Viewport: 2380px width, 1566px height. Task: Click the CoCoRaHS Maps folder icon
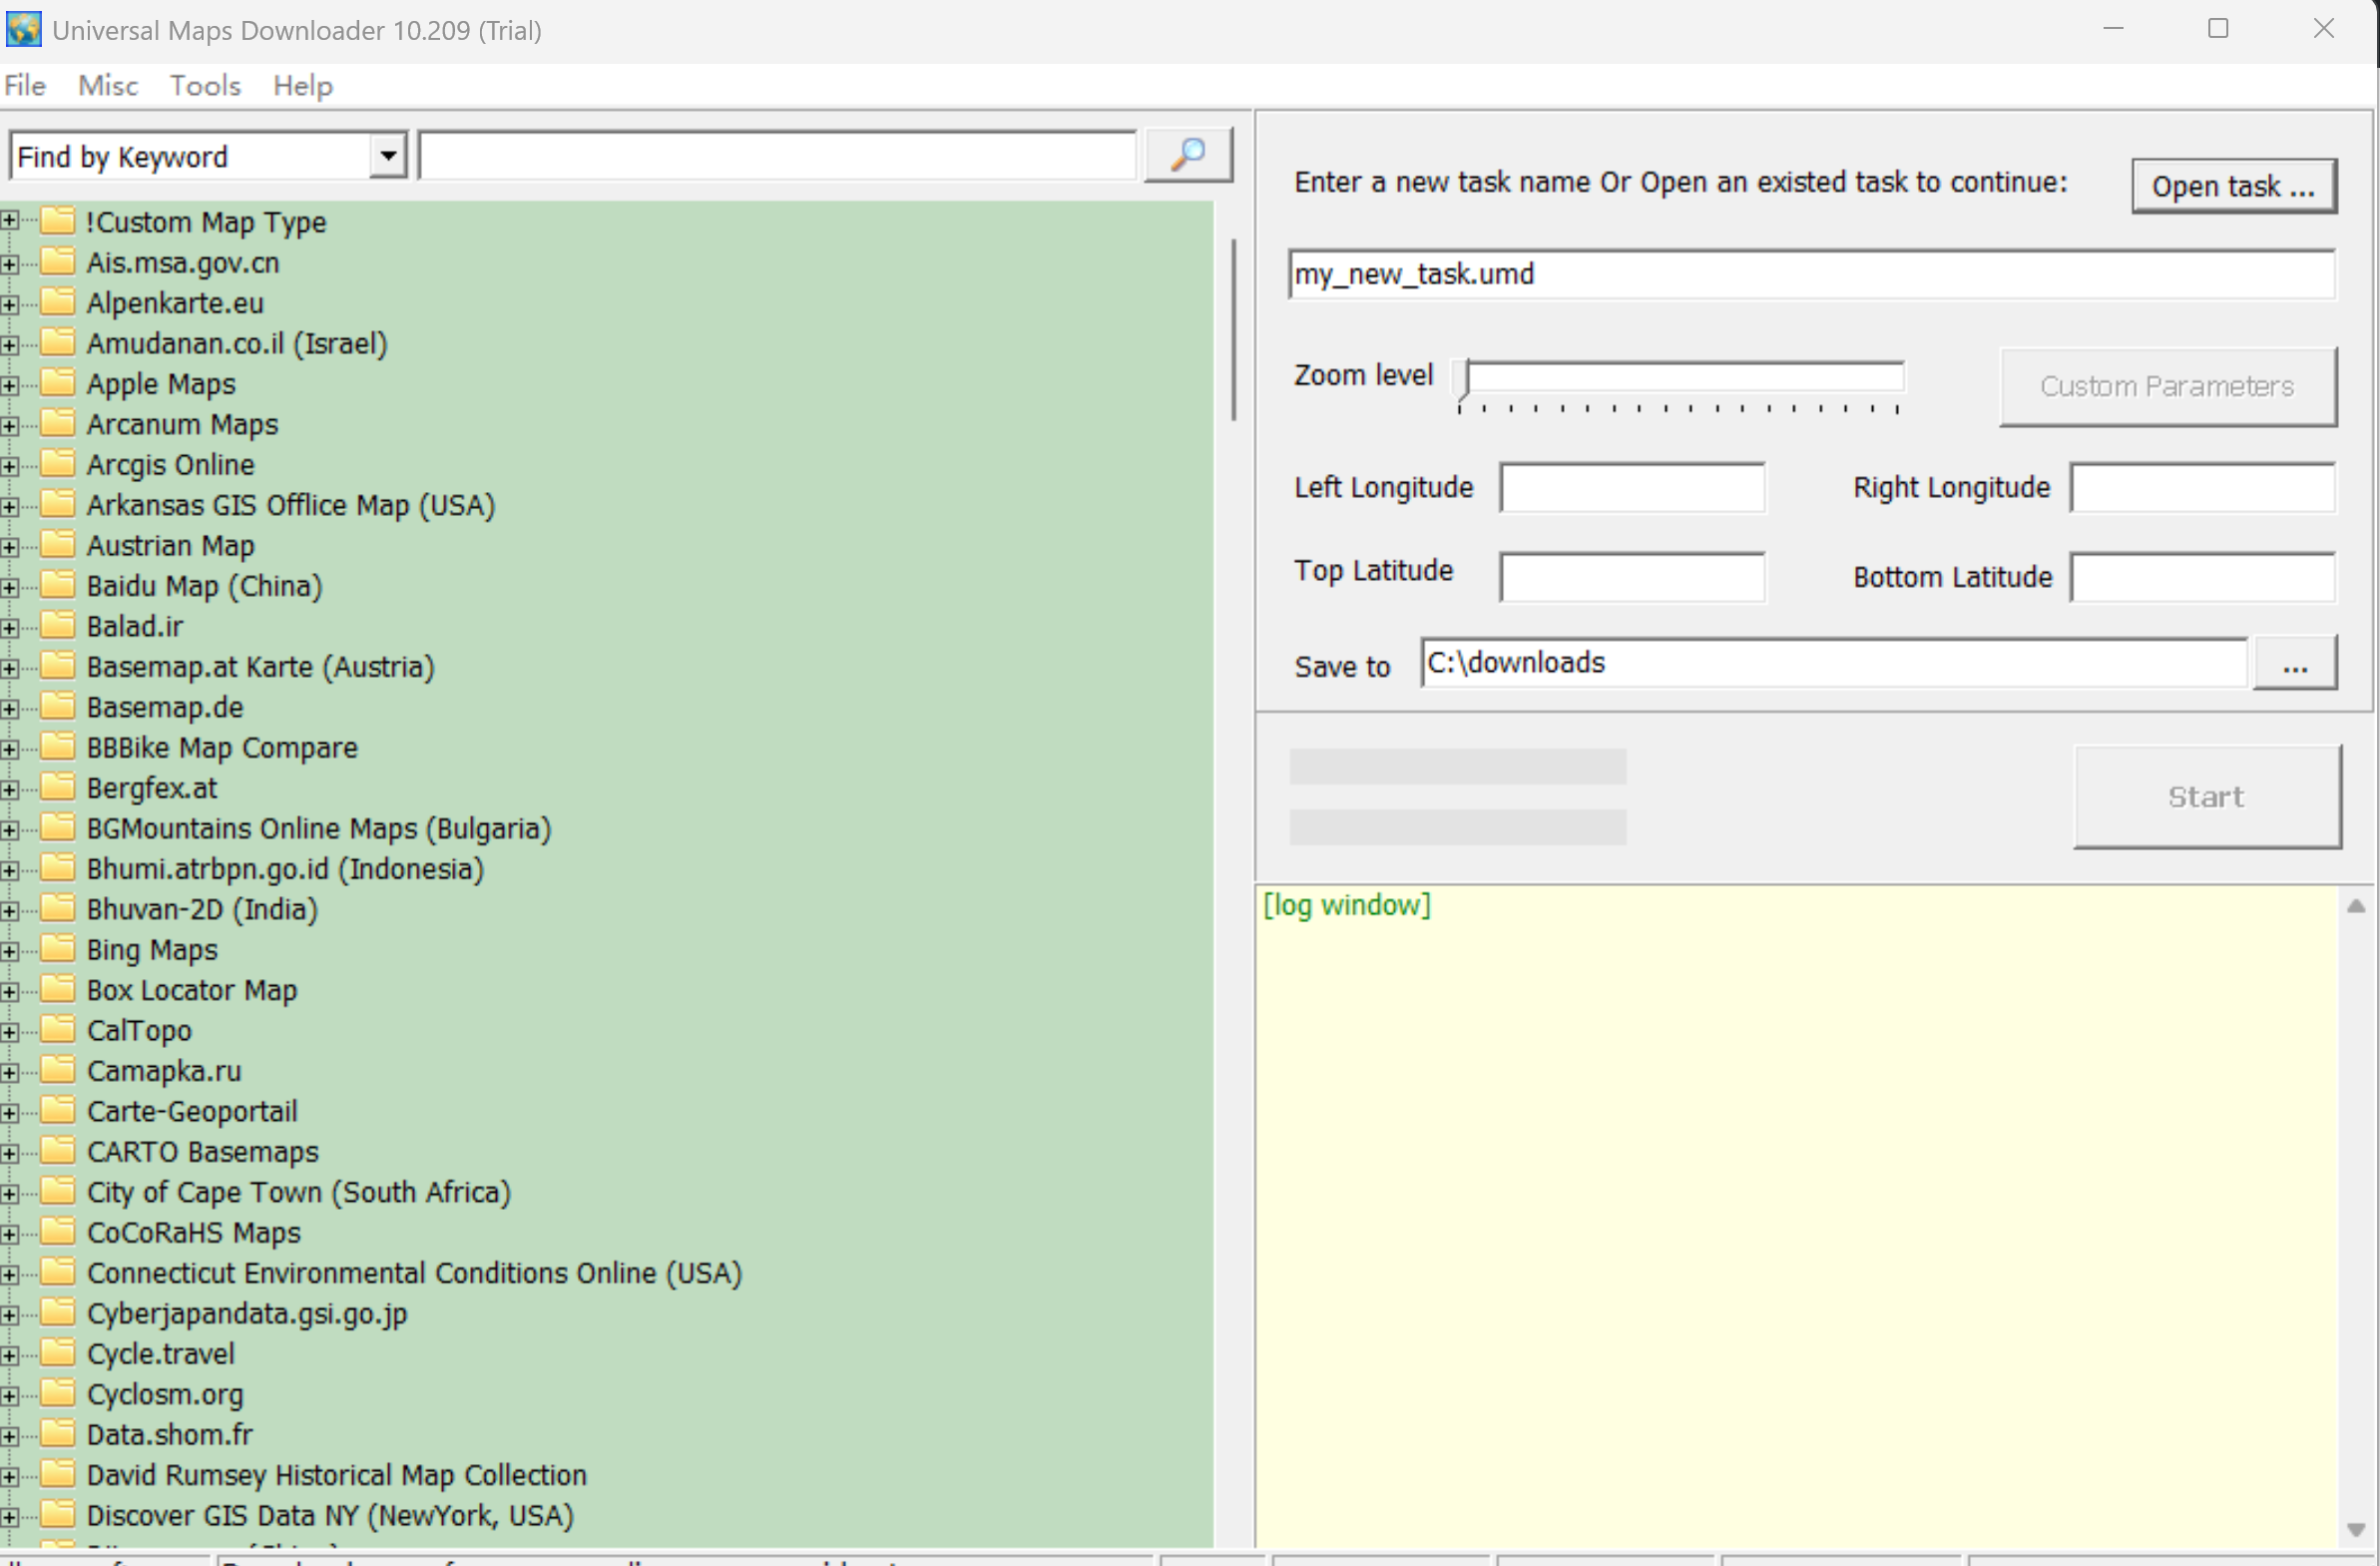58,1232
